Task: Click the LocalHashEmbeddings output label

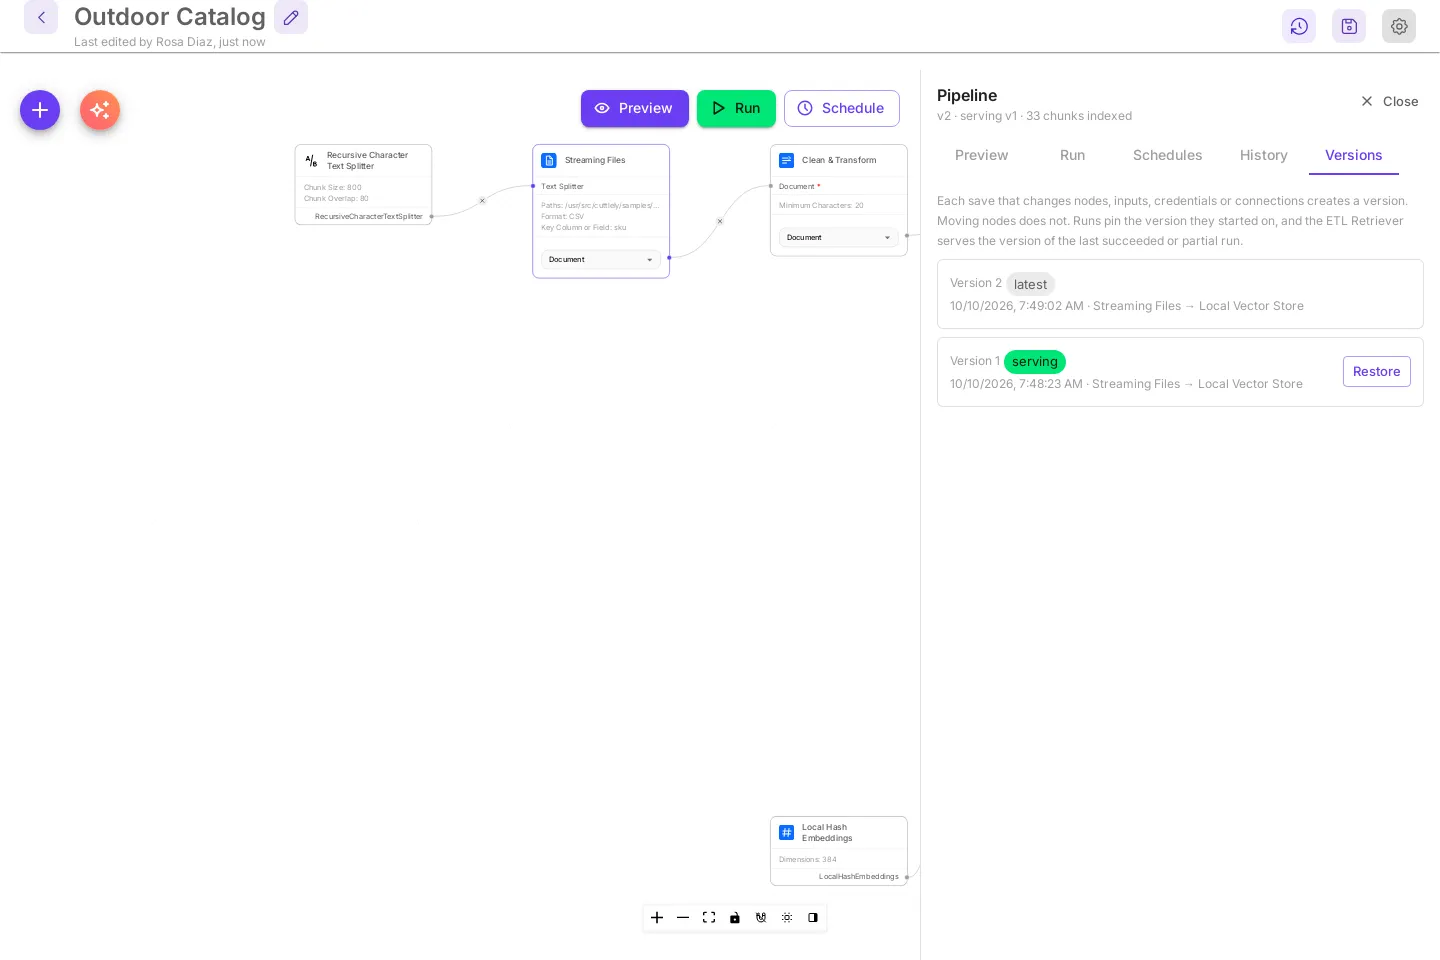Action: [x=859, y=876]
